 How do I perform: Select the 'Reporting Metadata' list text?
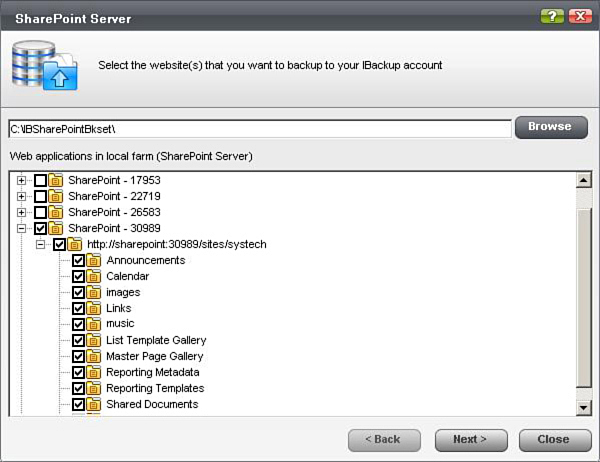coord(153,372)
